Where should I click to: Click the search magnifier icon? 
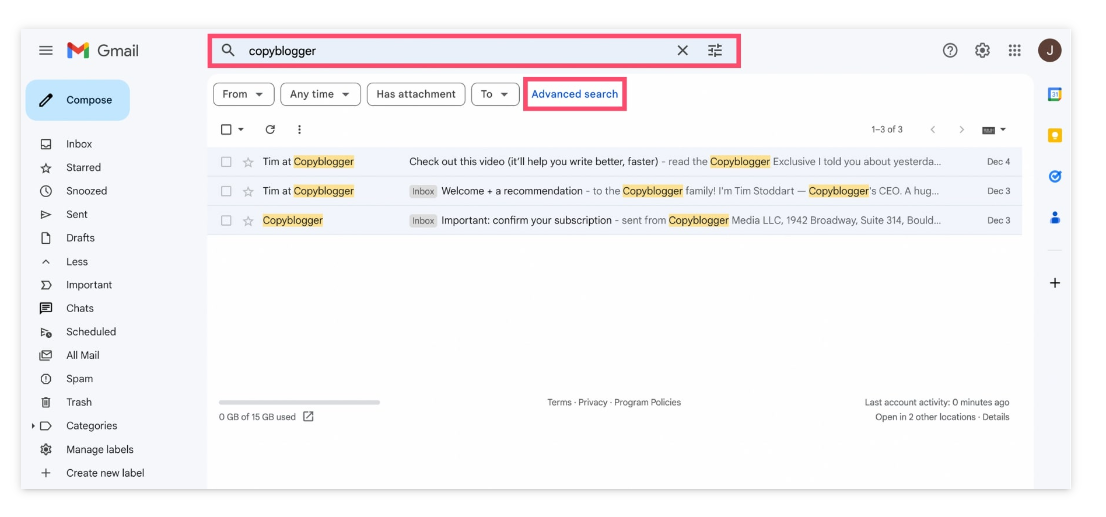(228, 50)
